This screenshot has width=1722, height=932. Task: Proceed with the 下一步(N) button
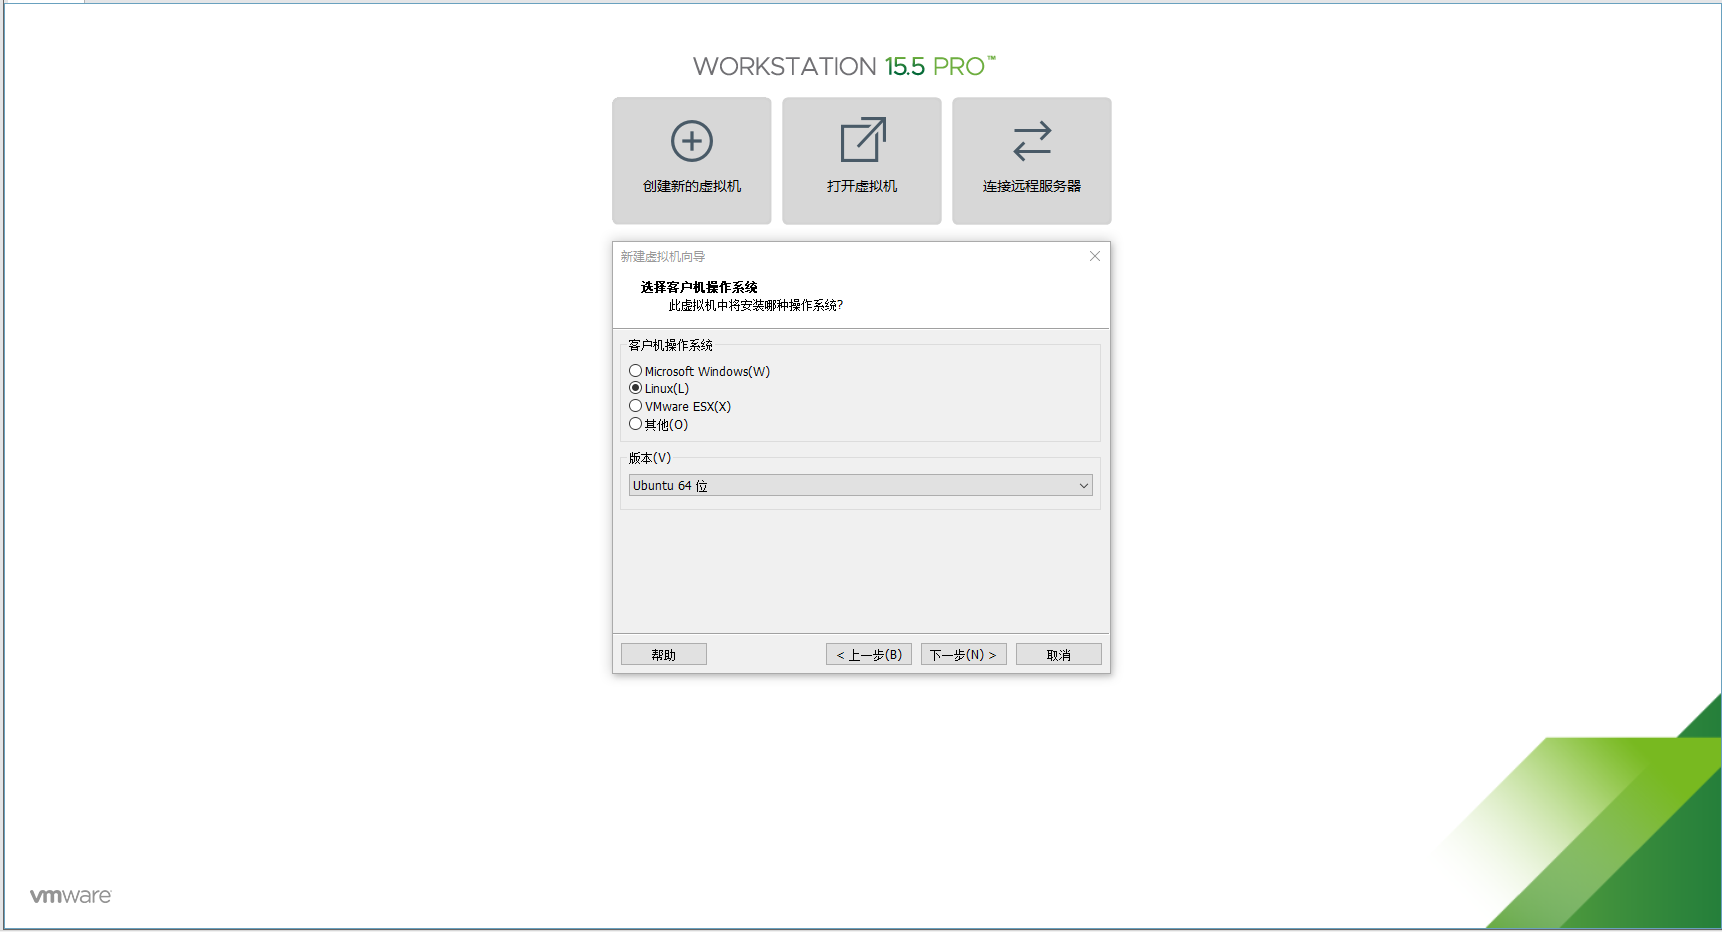click(964, 654)
